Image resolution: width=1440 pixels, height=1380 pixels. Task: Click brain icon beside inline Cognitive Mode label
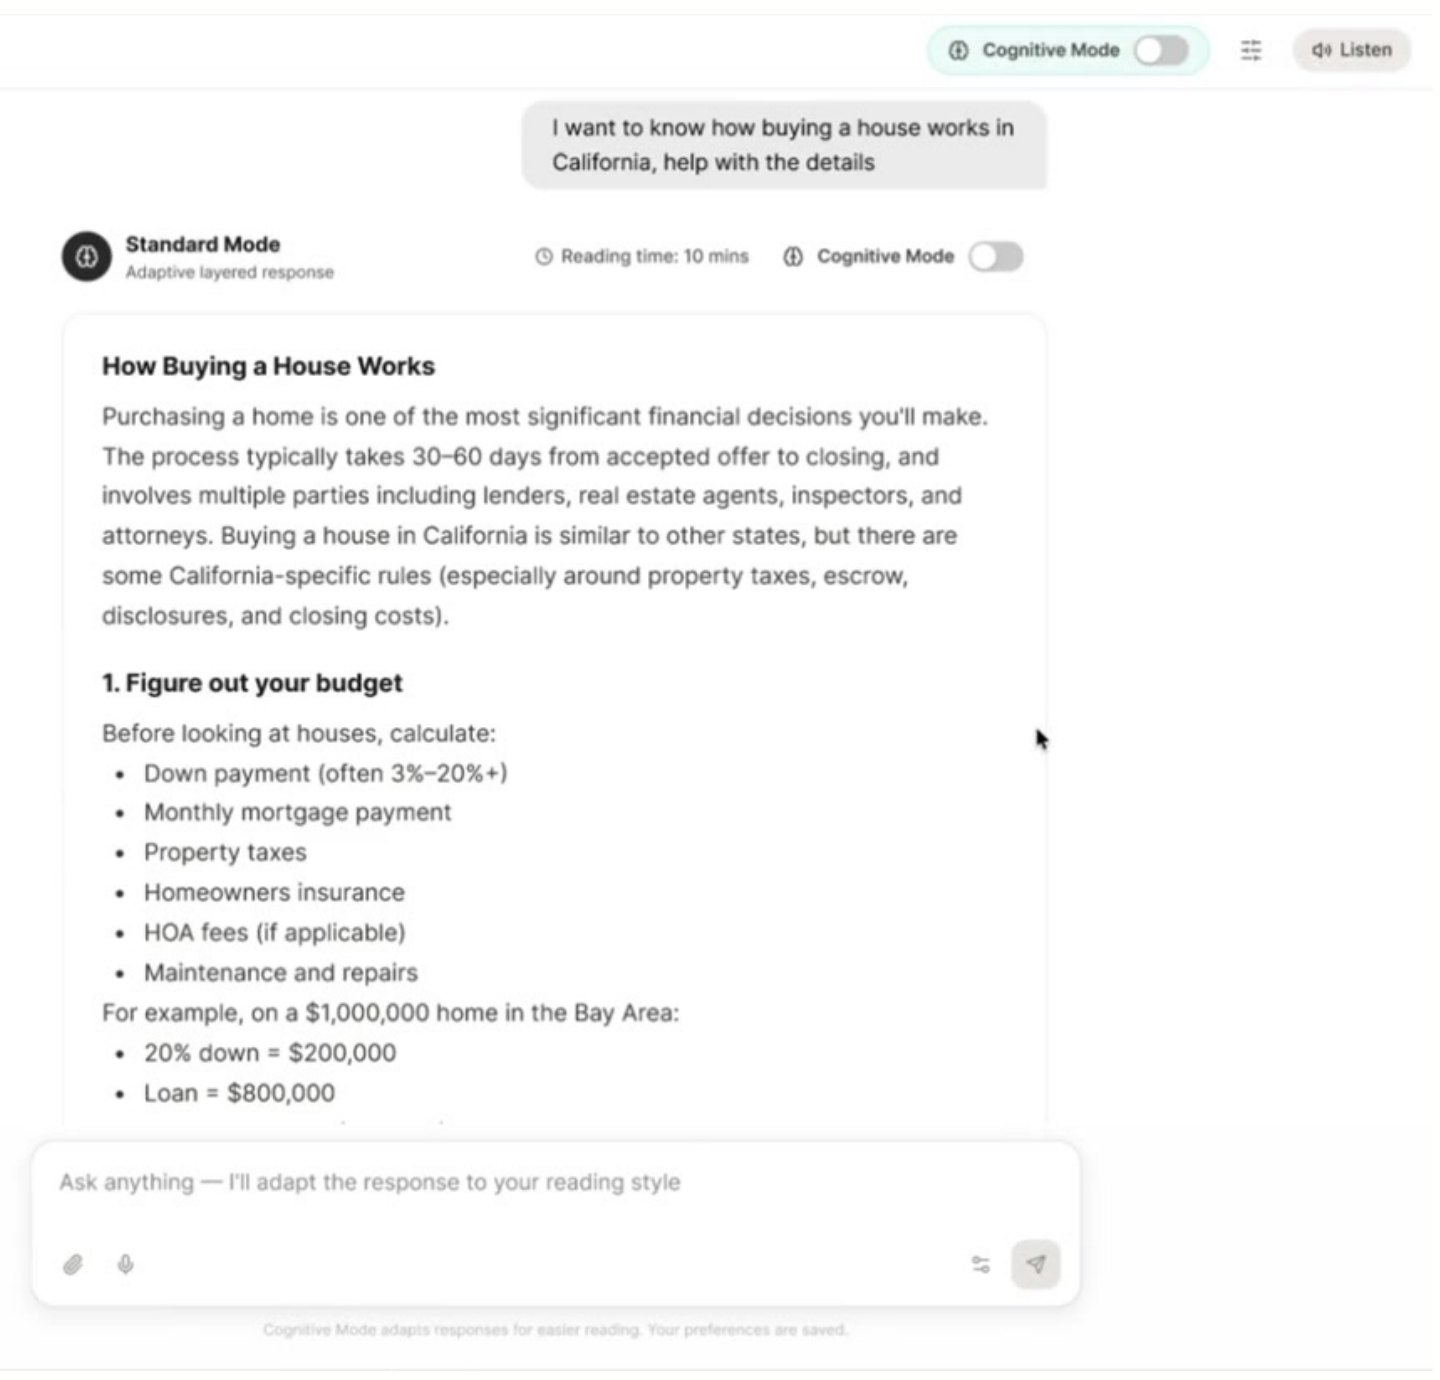click(793, 257)
